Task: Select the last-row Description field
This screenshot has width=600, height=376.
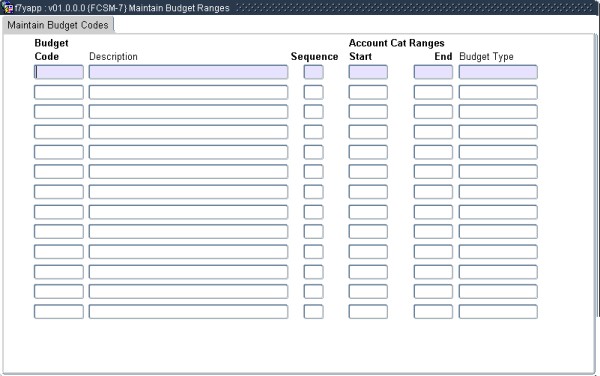Action: (x=188, y=311)
